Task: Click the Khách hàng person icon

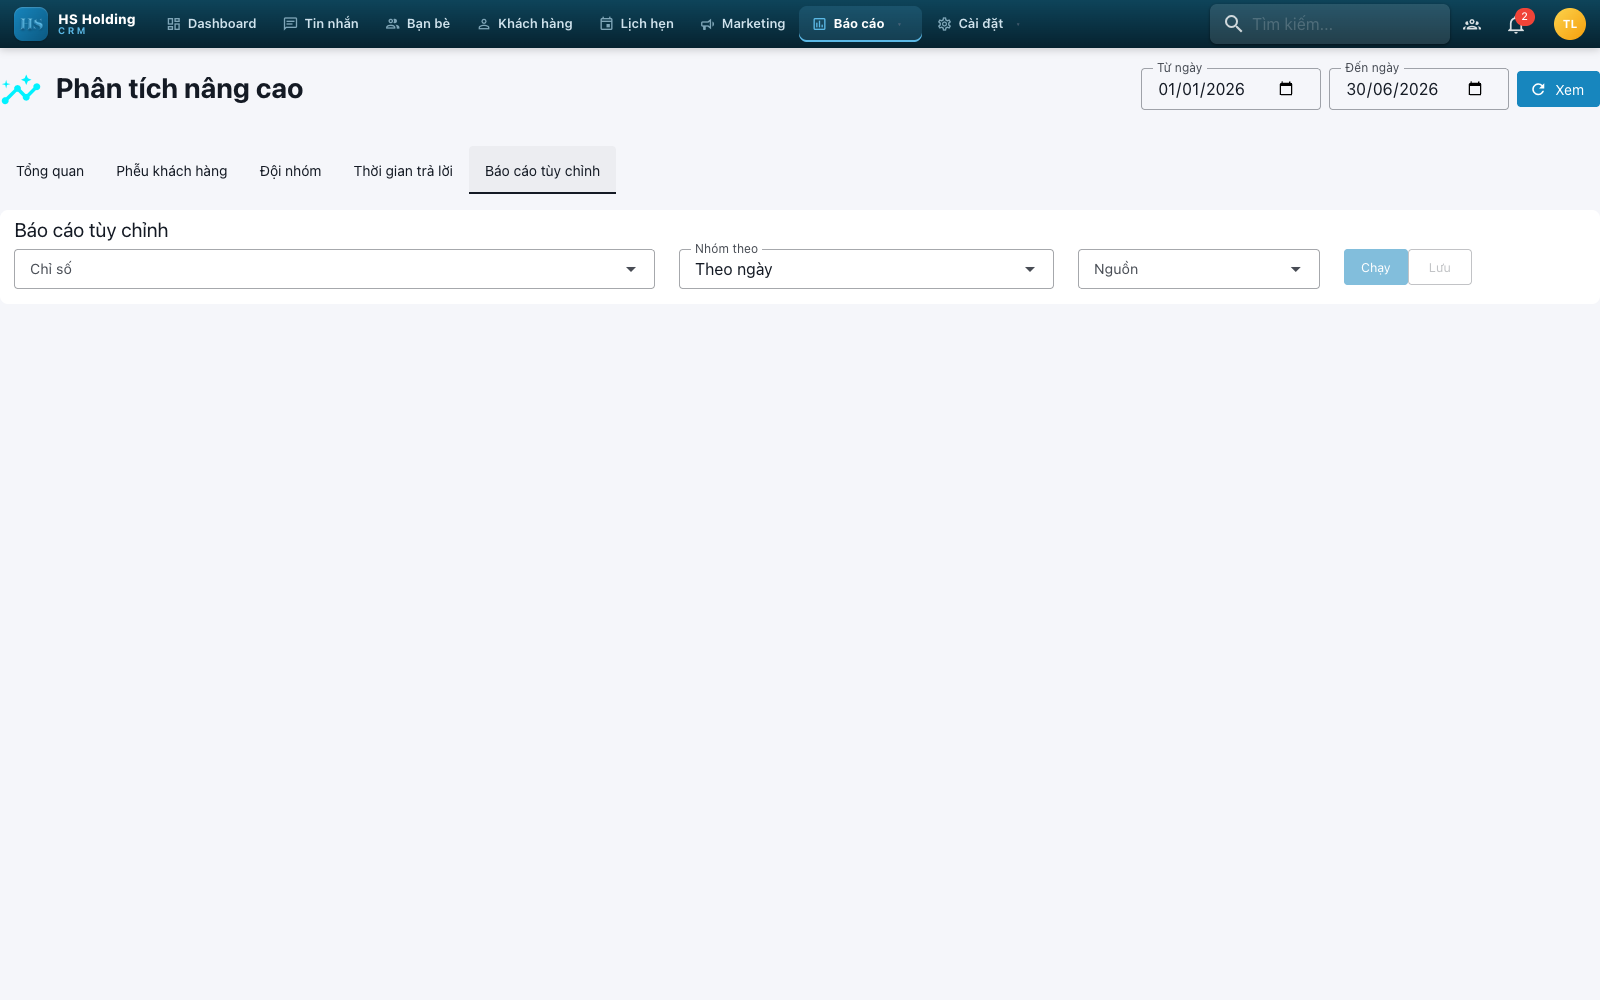Action: pos(484,24)
